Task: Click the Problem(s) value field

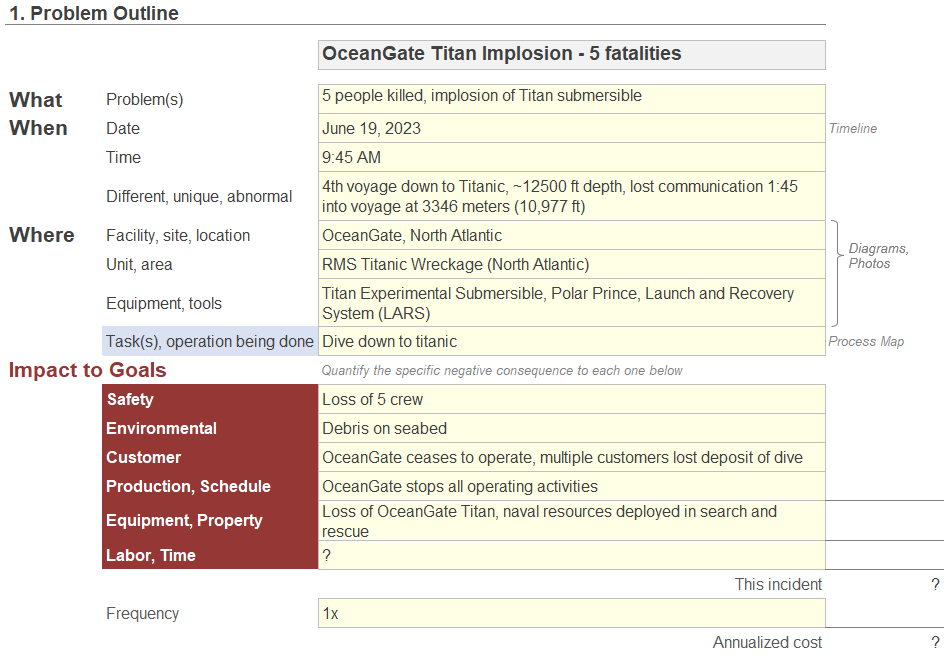Action: tap(571, 99)
